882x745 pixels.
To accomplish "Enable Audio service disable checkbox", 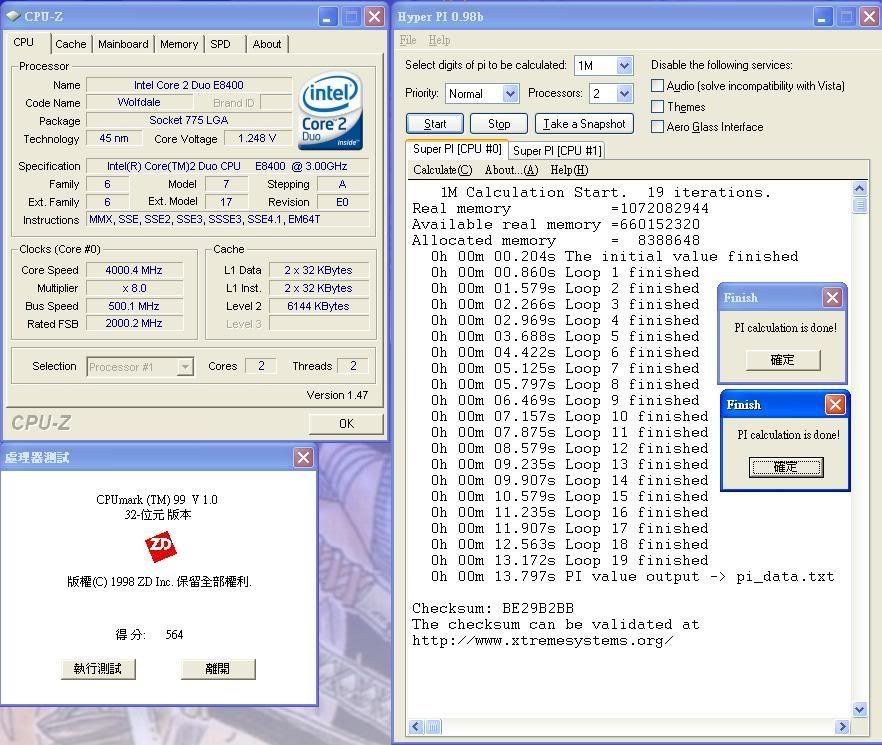I will click(x=657, y=86).
